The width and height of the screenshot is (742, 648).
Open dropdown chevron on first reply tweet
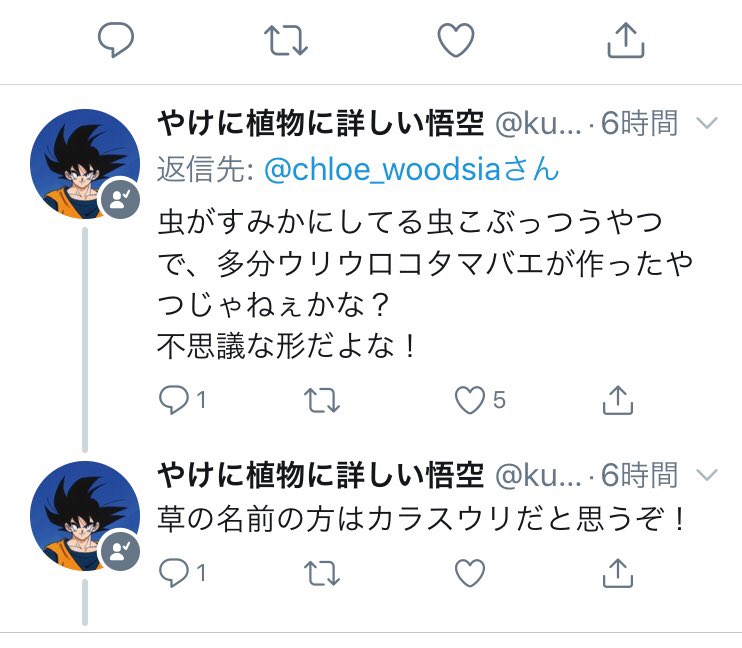click(706, 123)
